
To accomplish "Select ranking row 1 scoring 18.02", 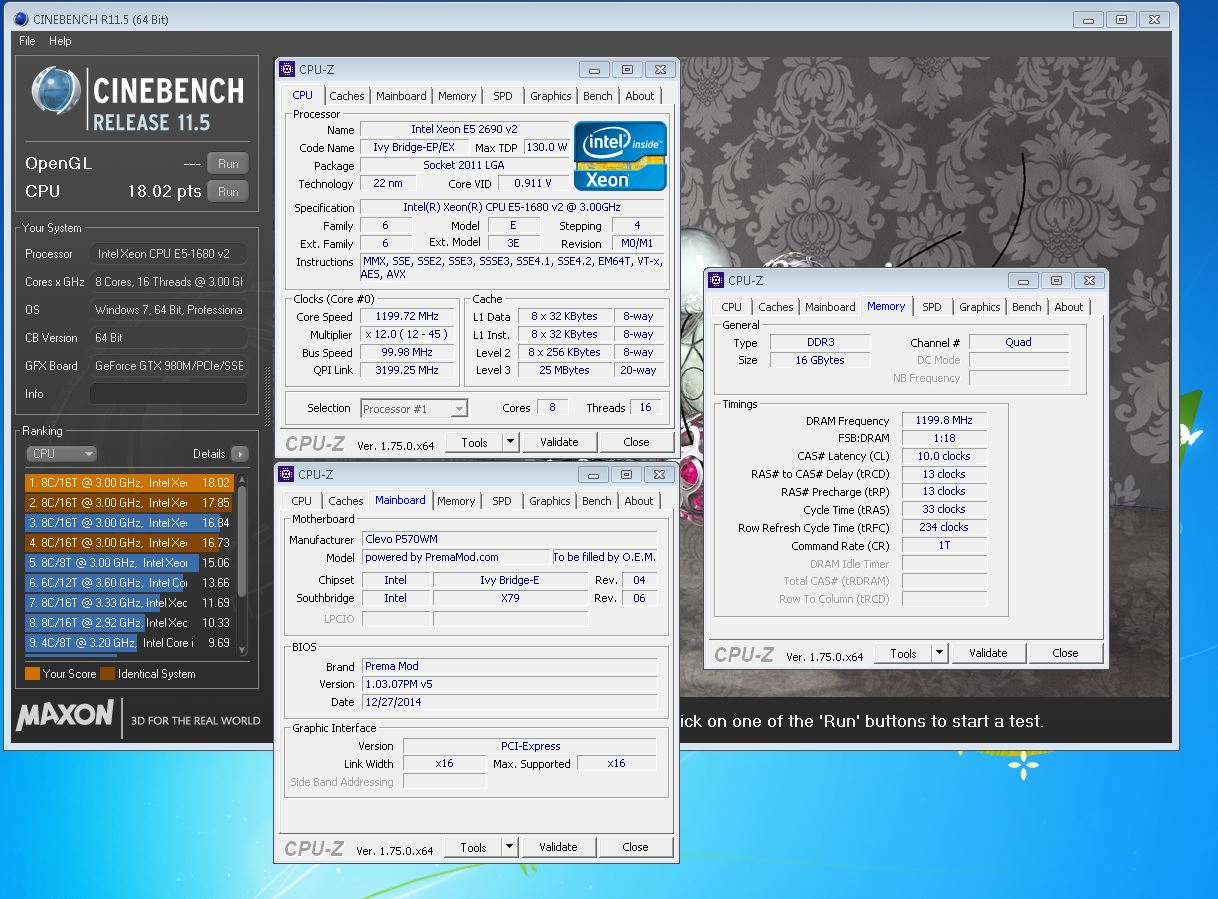I will (129, 482).
